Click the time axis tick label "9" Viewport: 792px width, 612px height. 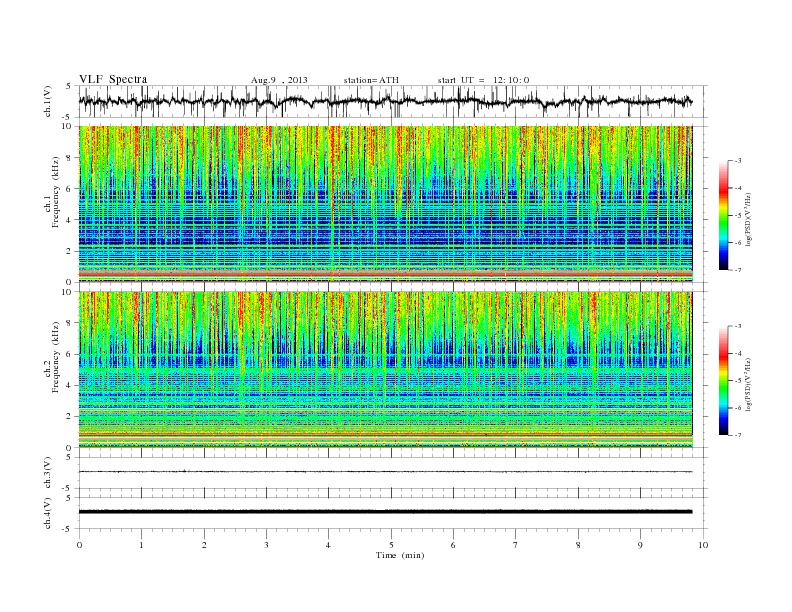pyautogui.click(x=640, y=545)
